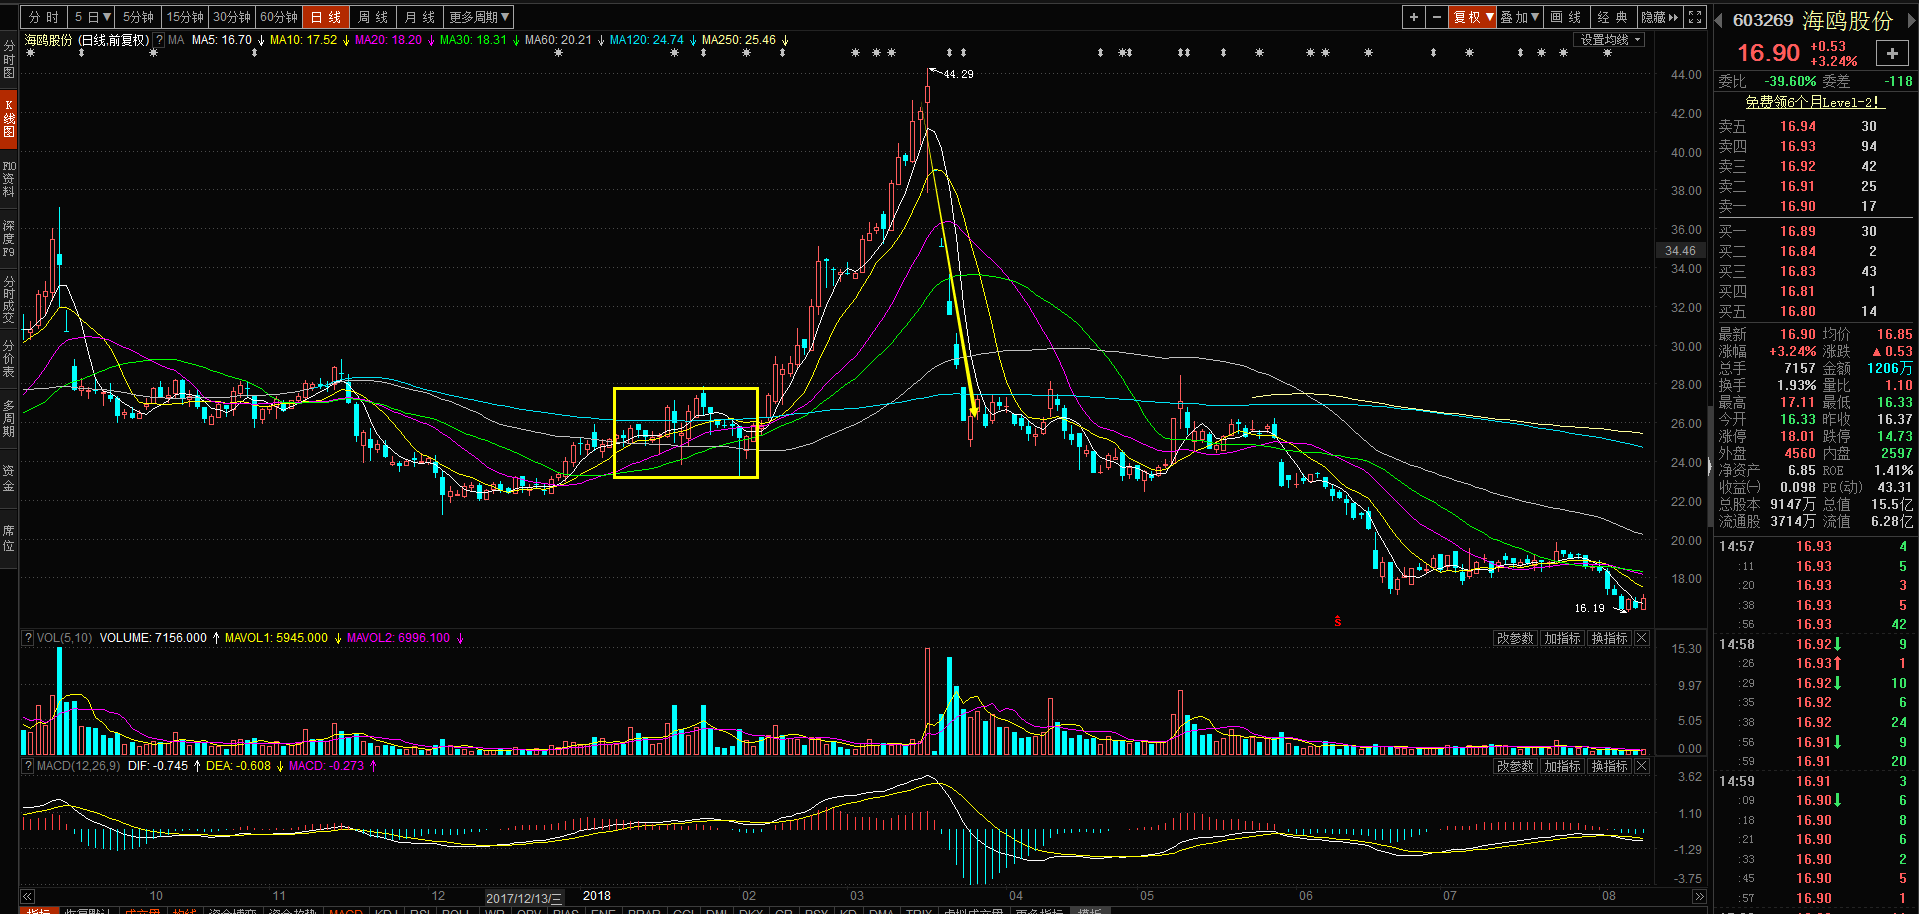Click the 2017/12/13 date marker on timeline

point(524,898)
